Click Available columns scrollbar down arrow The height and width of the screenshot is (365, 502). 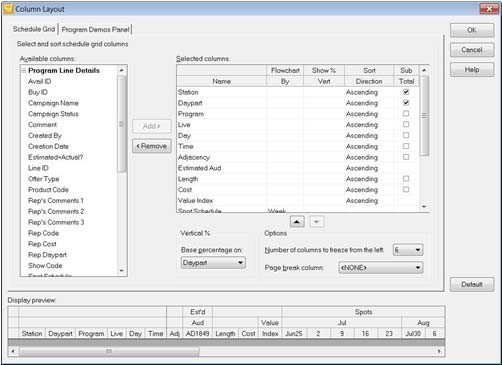tap(121, 271)
